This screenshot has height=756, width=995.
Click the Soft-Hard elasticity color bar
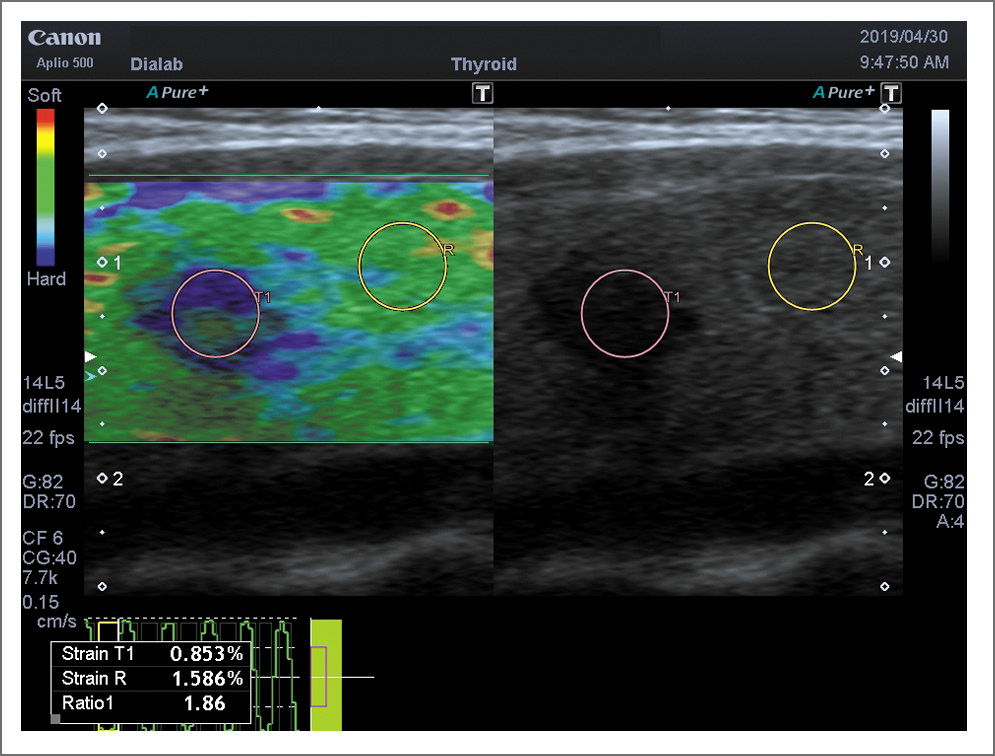click(45, 187)
